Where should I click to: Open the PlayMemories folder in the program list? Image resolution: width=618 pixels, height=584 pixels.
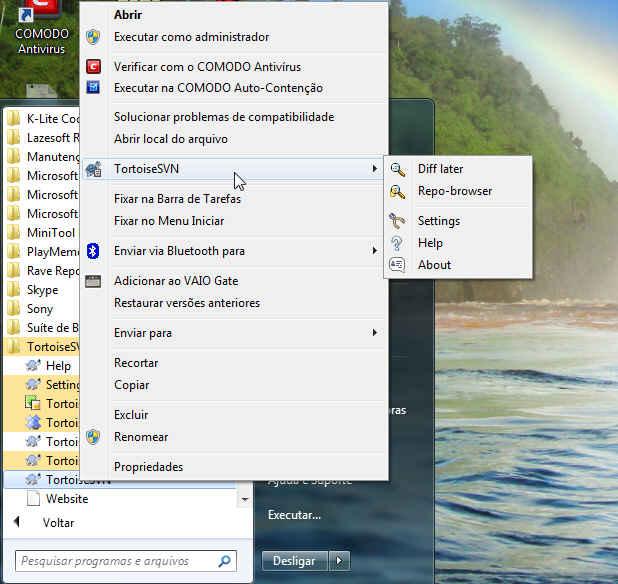[x=43, y=251]
